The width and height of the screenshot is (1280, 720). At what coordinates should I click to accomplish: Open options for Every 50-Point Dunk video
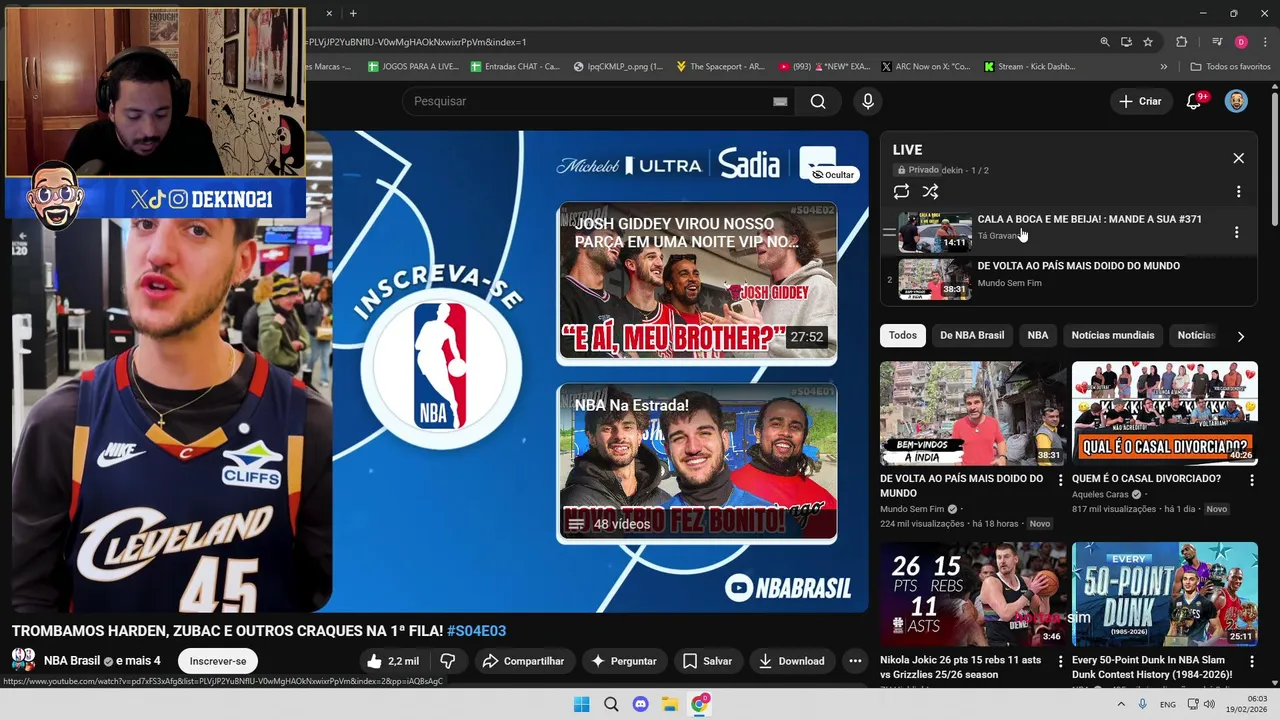tap(1252, 661)
